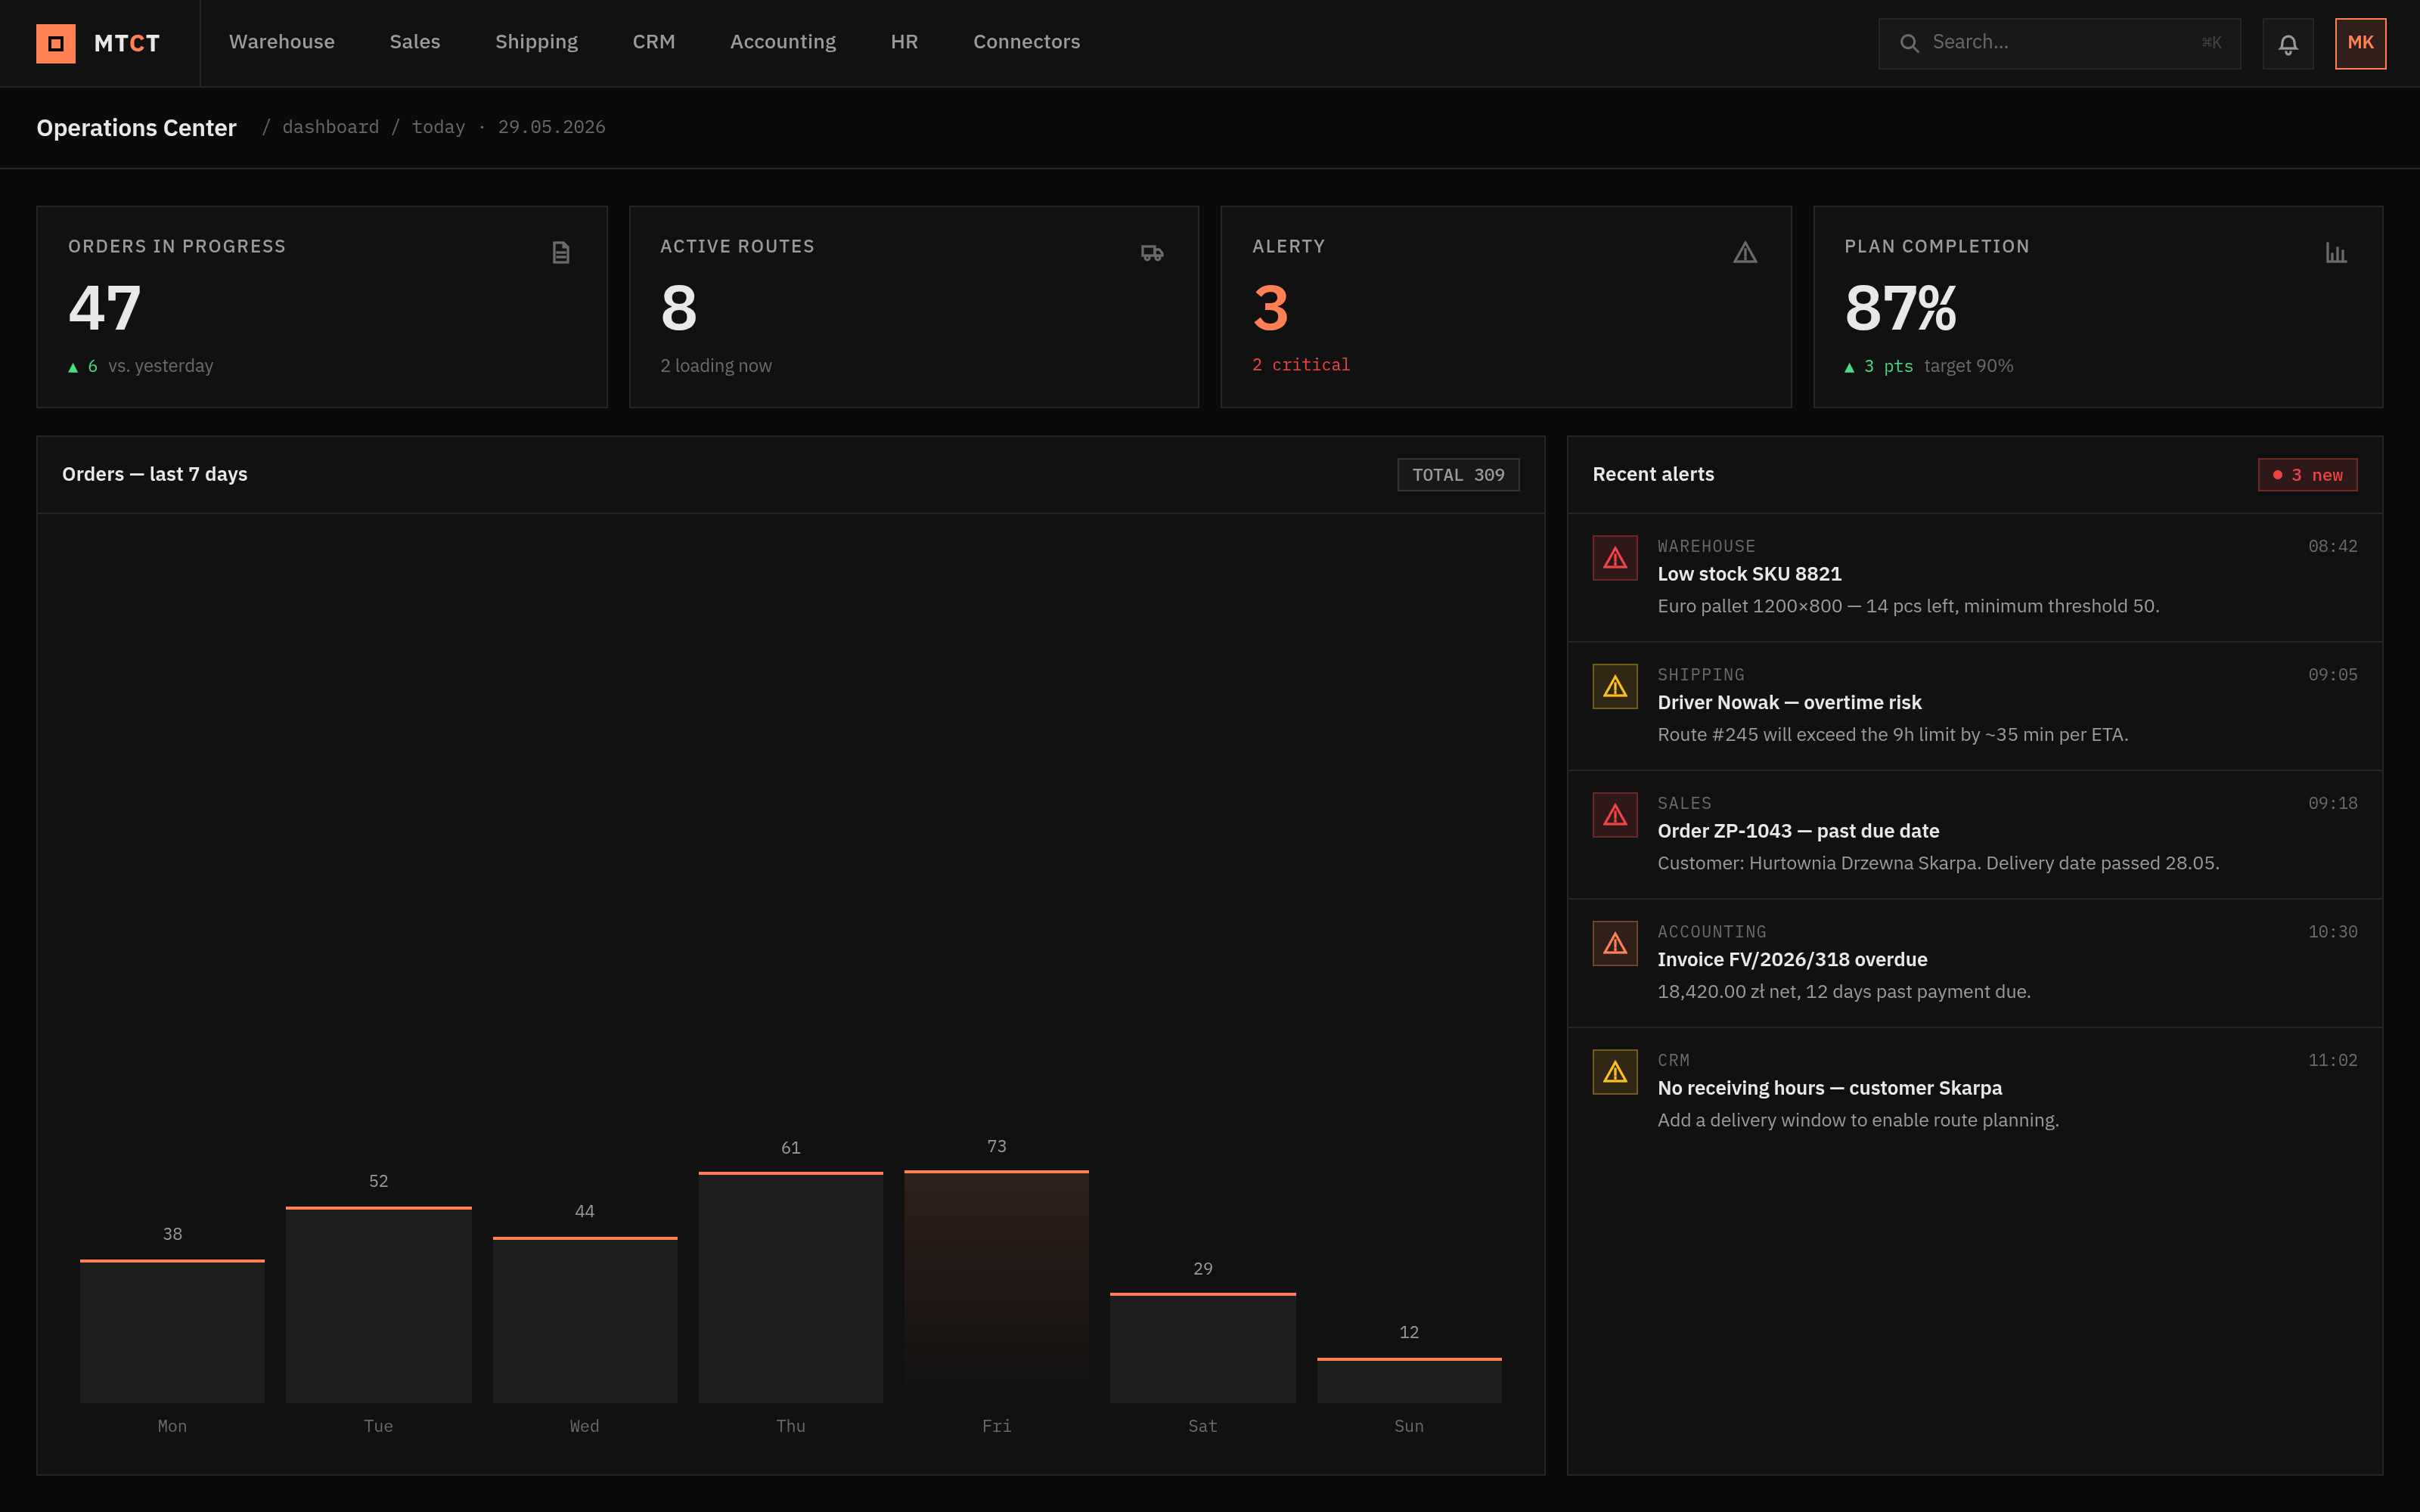Click the 29.05.2026 date in breadcrumb

coord(552,127)
